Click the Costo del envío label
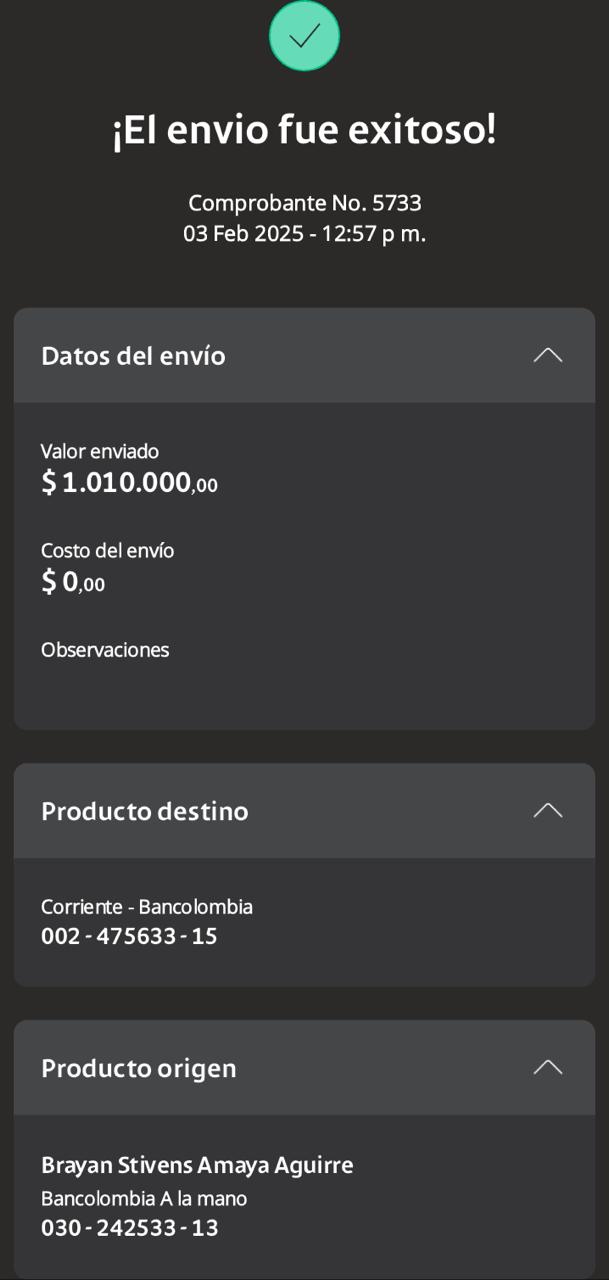 tap(107, 550)
